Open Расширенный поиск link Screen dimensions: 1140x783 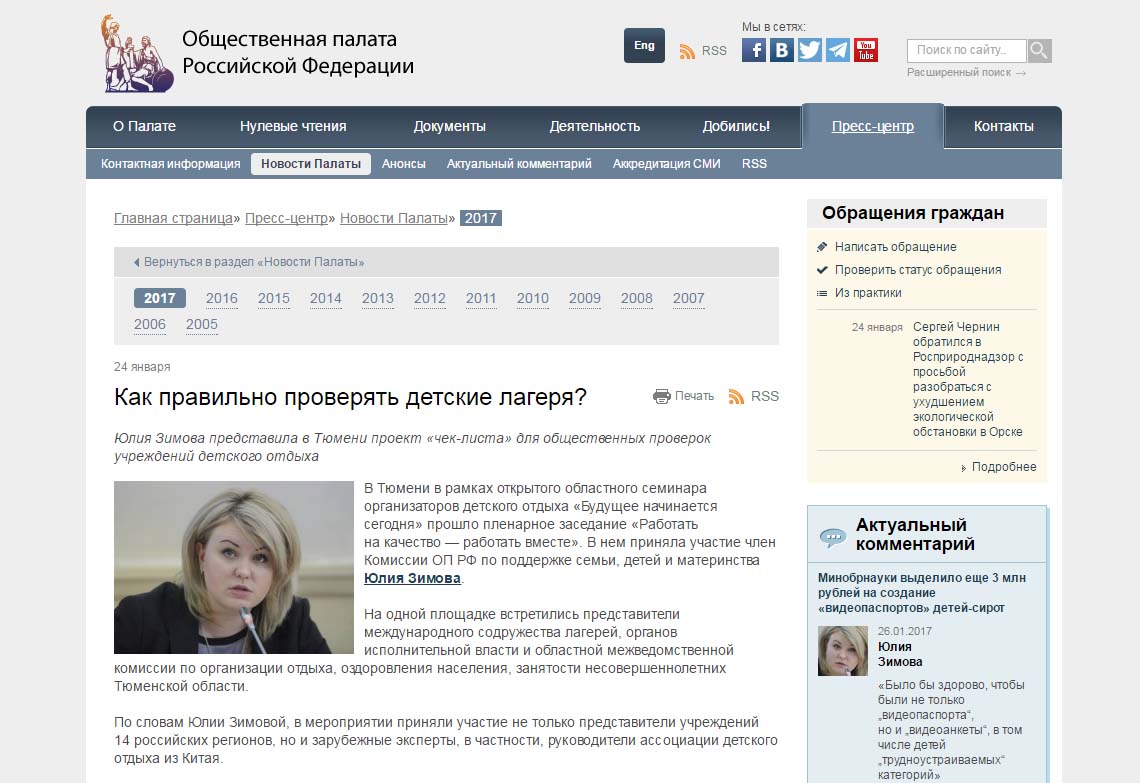tap(966, 73)
